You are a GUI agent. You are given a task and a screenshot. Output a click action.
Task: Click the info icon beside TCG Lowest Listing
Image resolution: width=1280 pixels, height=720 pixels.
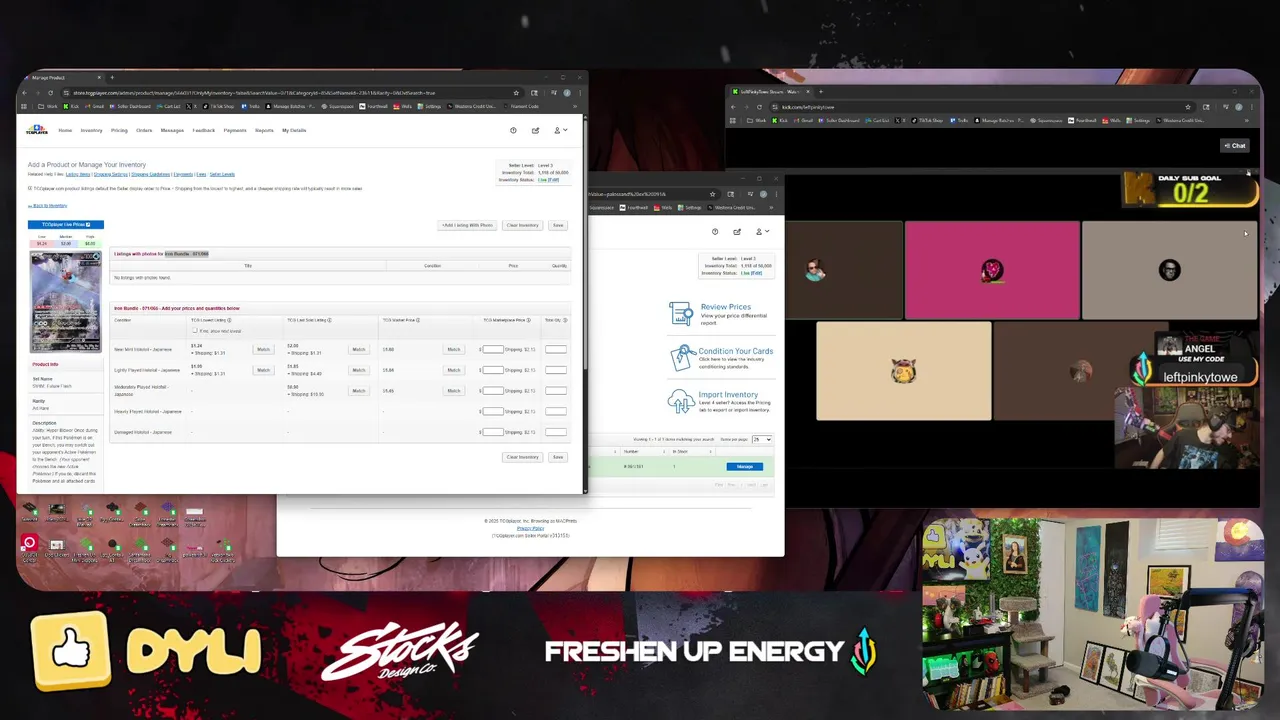[229, 320]
